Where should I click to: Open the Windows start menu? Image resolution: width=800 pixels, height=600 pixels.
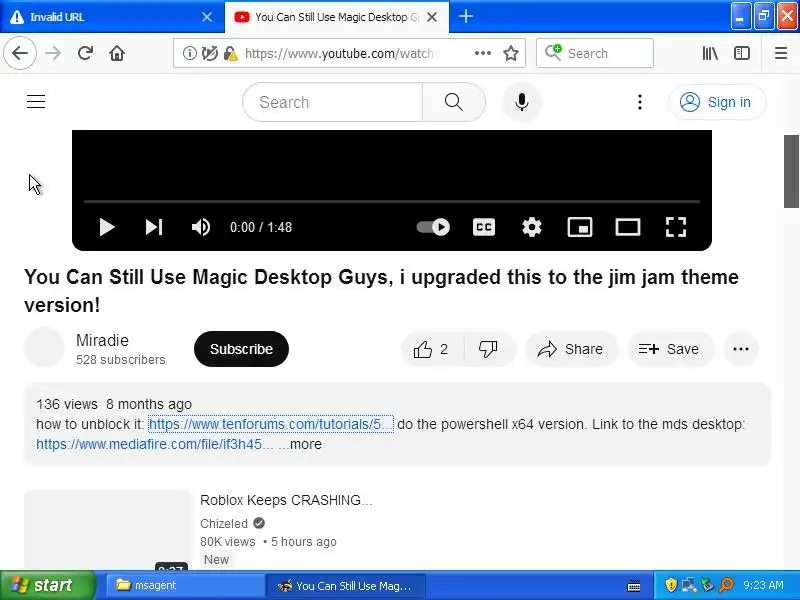coord(47,585)
